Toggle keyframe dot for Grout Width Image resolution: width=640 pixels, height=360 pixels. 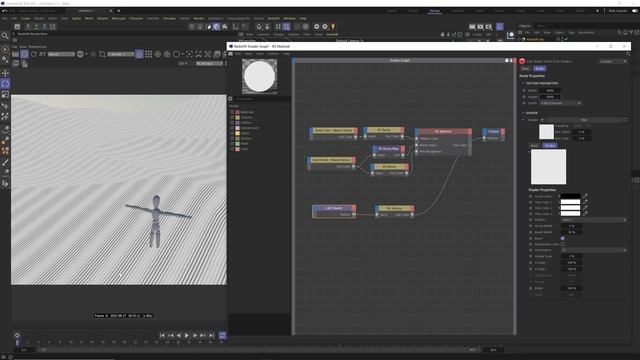[x=531, y=226]
